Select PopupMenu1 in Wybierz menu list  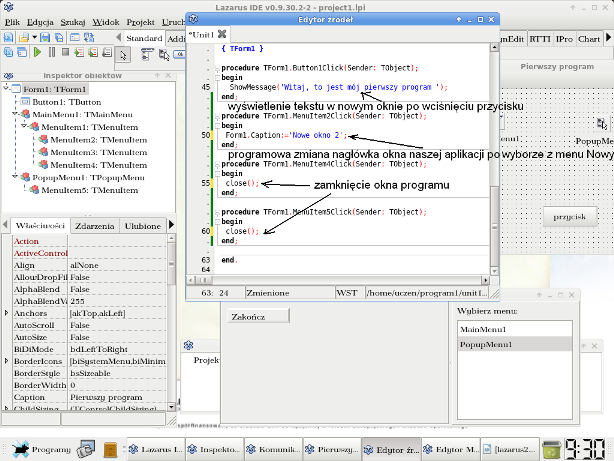coord(515,344)
